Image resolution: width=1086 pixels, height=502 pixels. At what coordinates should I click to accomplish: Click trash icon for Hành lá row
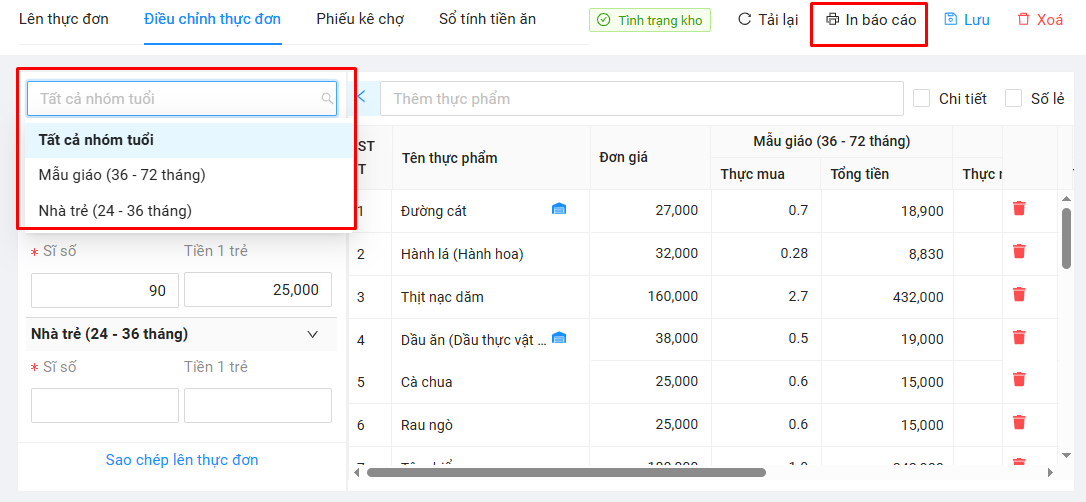[x=1019, y=251]
